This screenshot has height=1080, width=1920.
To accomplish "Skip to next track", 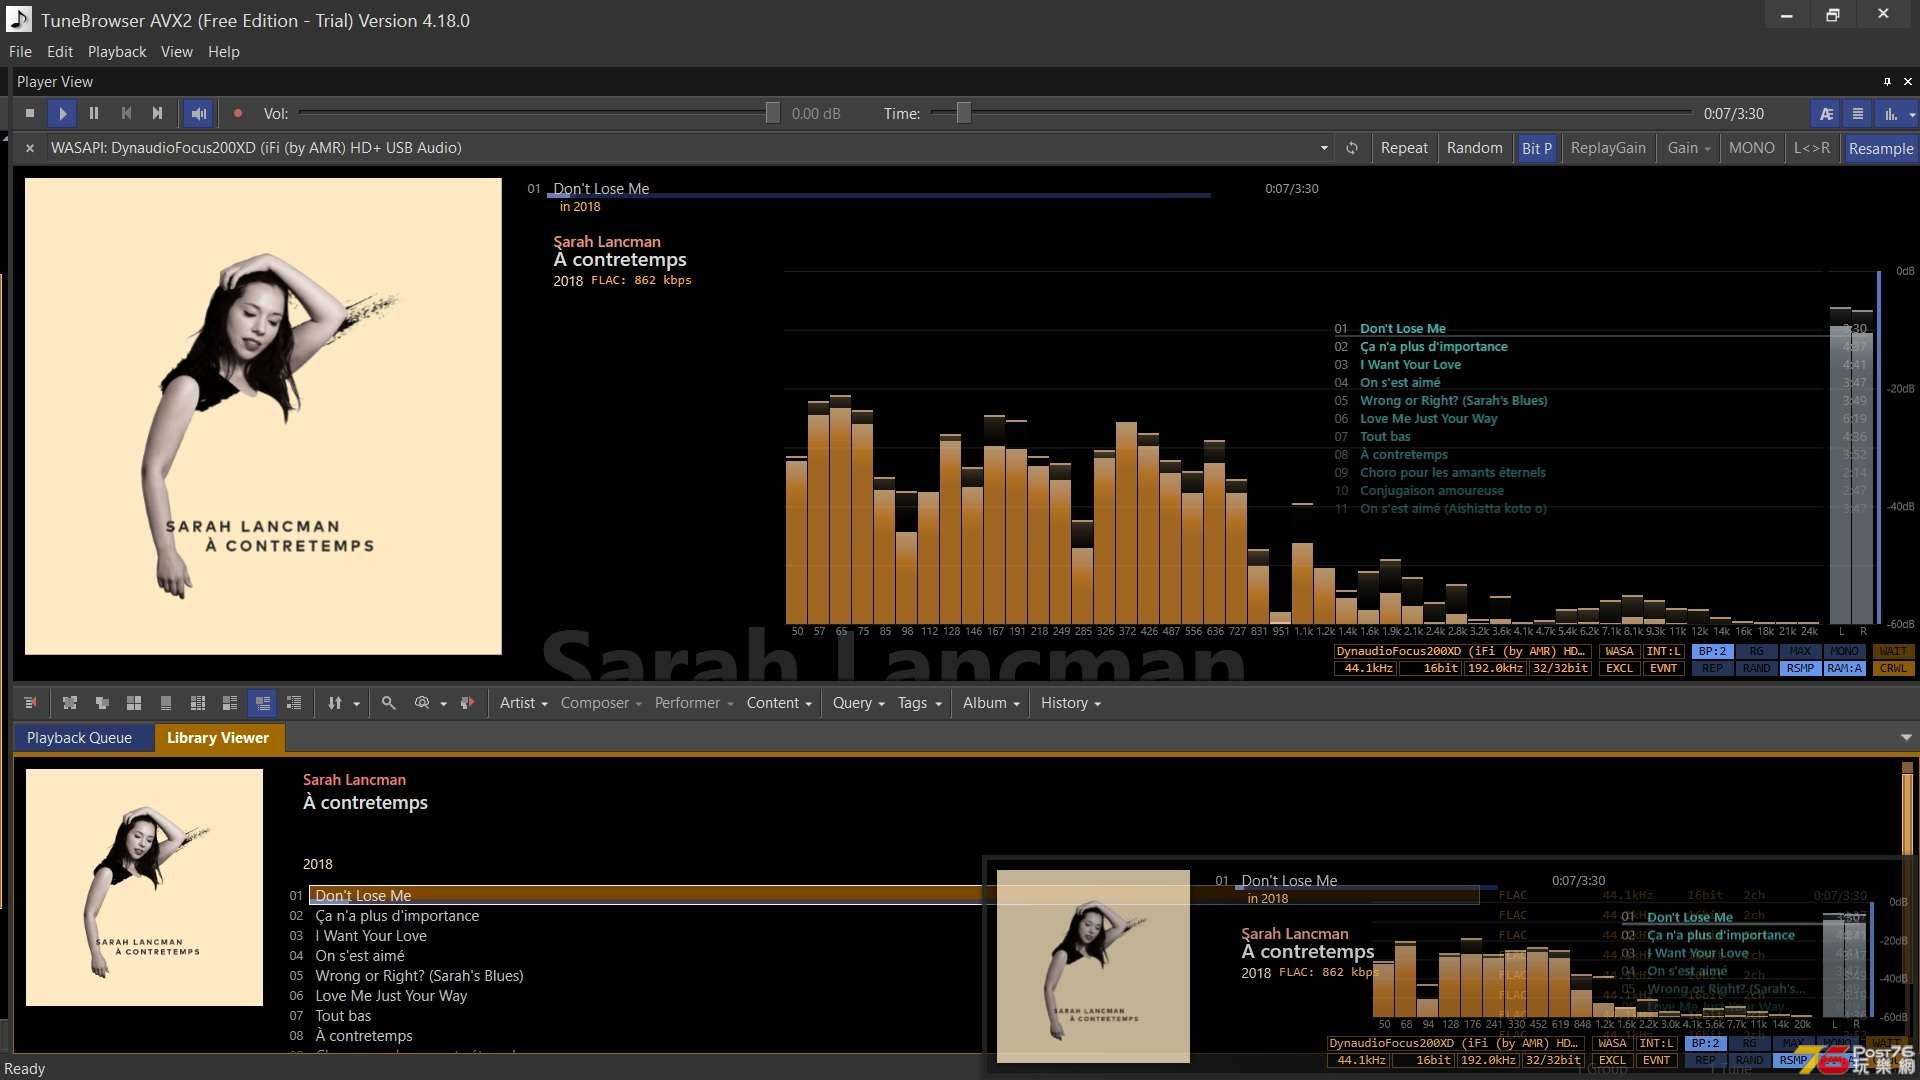I will [157, 114].
